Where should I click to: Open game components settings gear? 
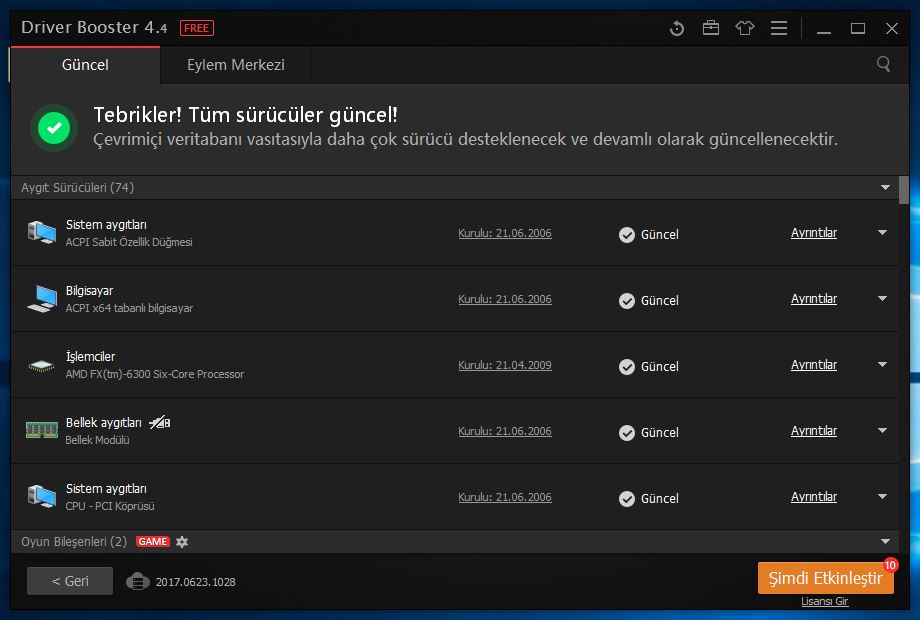pyautogui.click(x=182, y=542)
